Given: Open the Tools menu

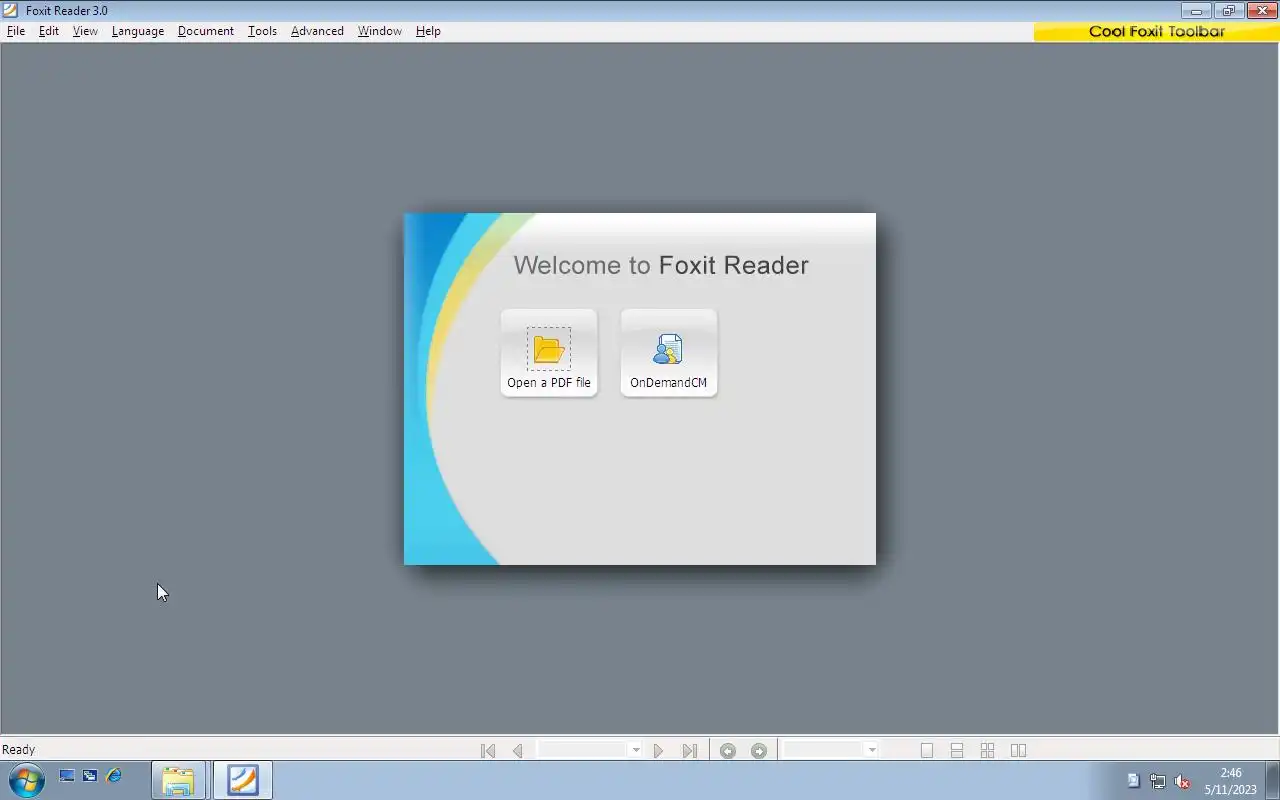Looking at the screenshot, I should pyautogui.click(x=262, y=31).
